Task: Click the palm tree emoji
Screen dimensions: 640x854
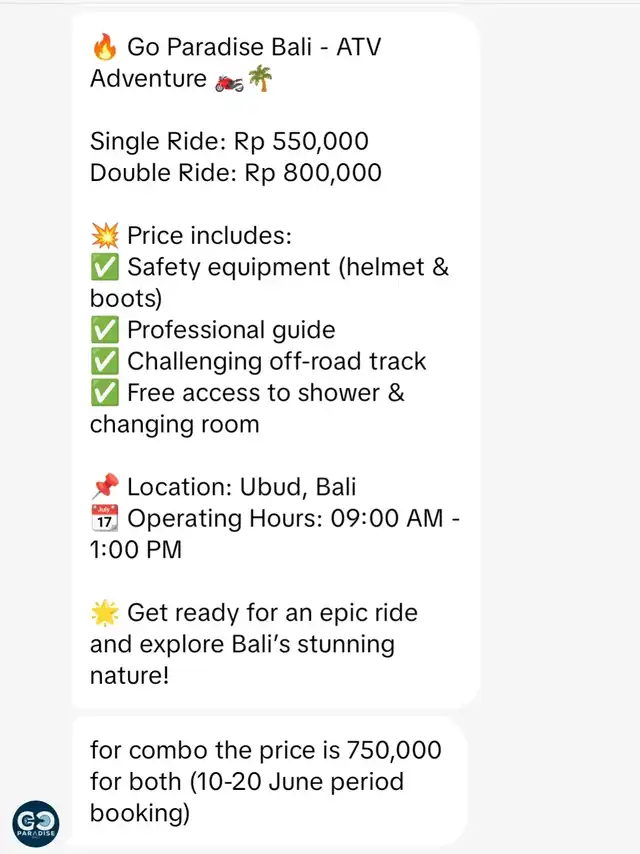Action: 260,78
